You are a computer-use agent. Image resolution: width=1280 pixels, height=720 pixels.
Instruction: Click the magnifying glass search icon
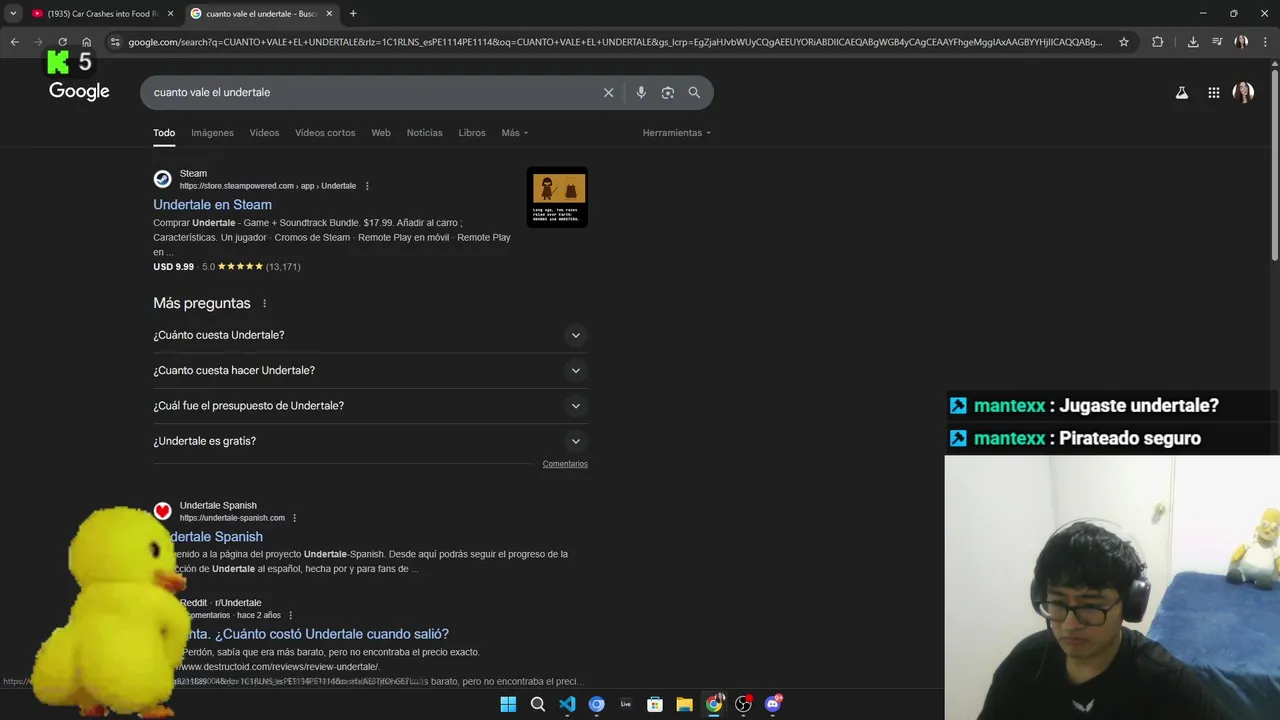pyautogui.click(x=694, y=92)
